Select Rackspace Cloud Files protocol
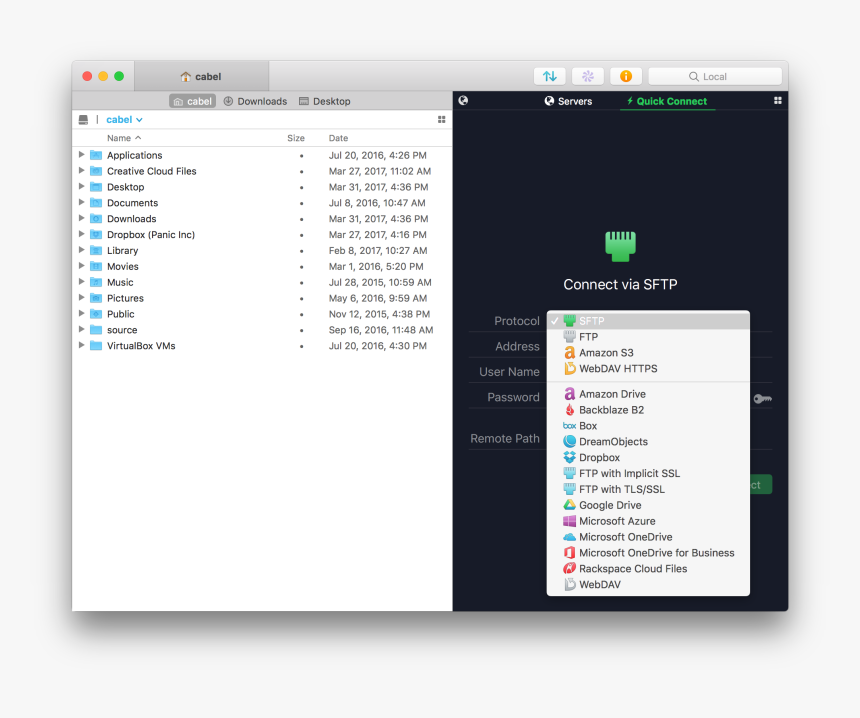The image size is (860, 718). [648, 569]
